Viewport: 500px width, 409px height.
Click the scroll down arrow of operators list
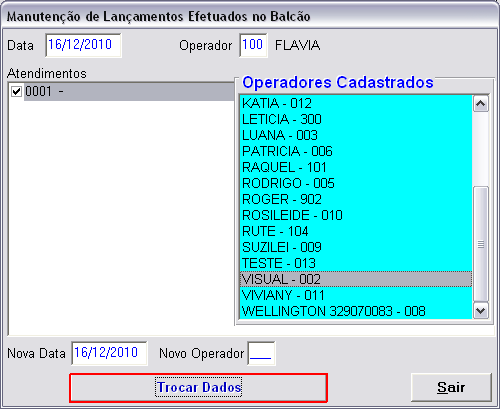[481, 311]
